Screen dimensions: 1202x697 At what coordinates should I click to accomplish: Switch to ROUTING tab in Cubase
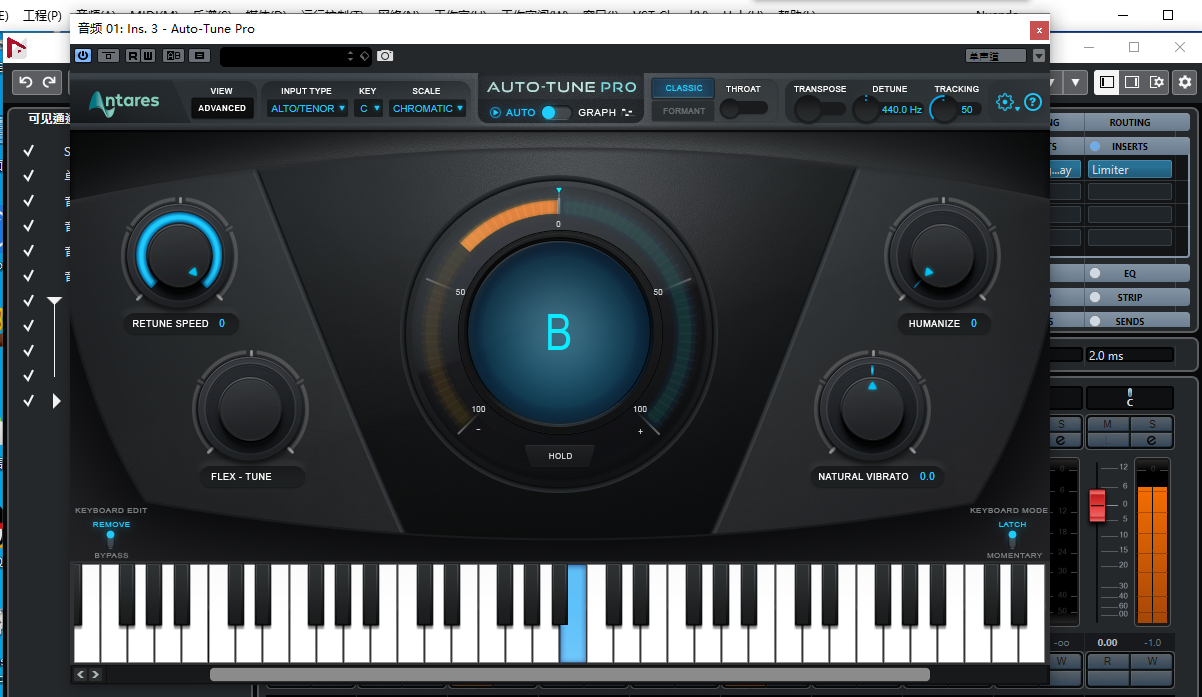pyautogui.click(x=1130, y=122)
